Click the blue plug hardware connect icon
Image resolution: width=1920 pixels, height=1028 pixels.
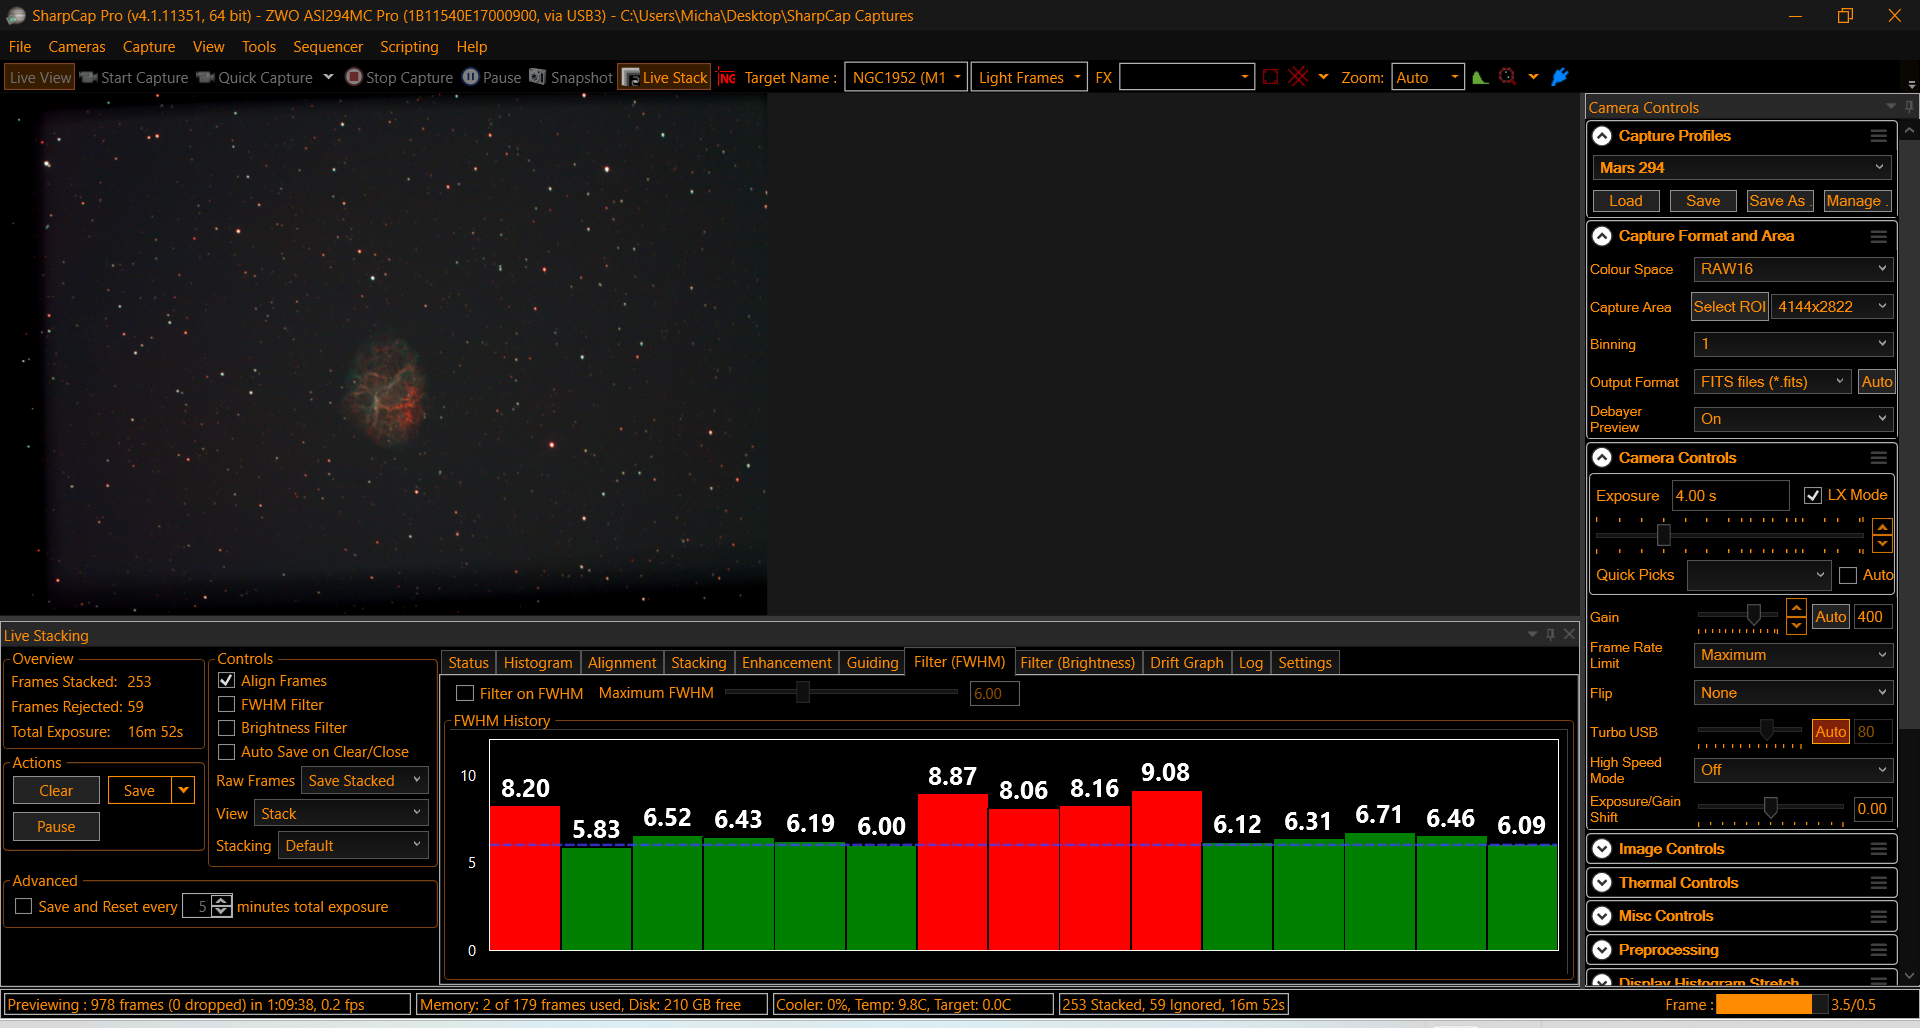1560,77
